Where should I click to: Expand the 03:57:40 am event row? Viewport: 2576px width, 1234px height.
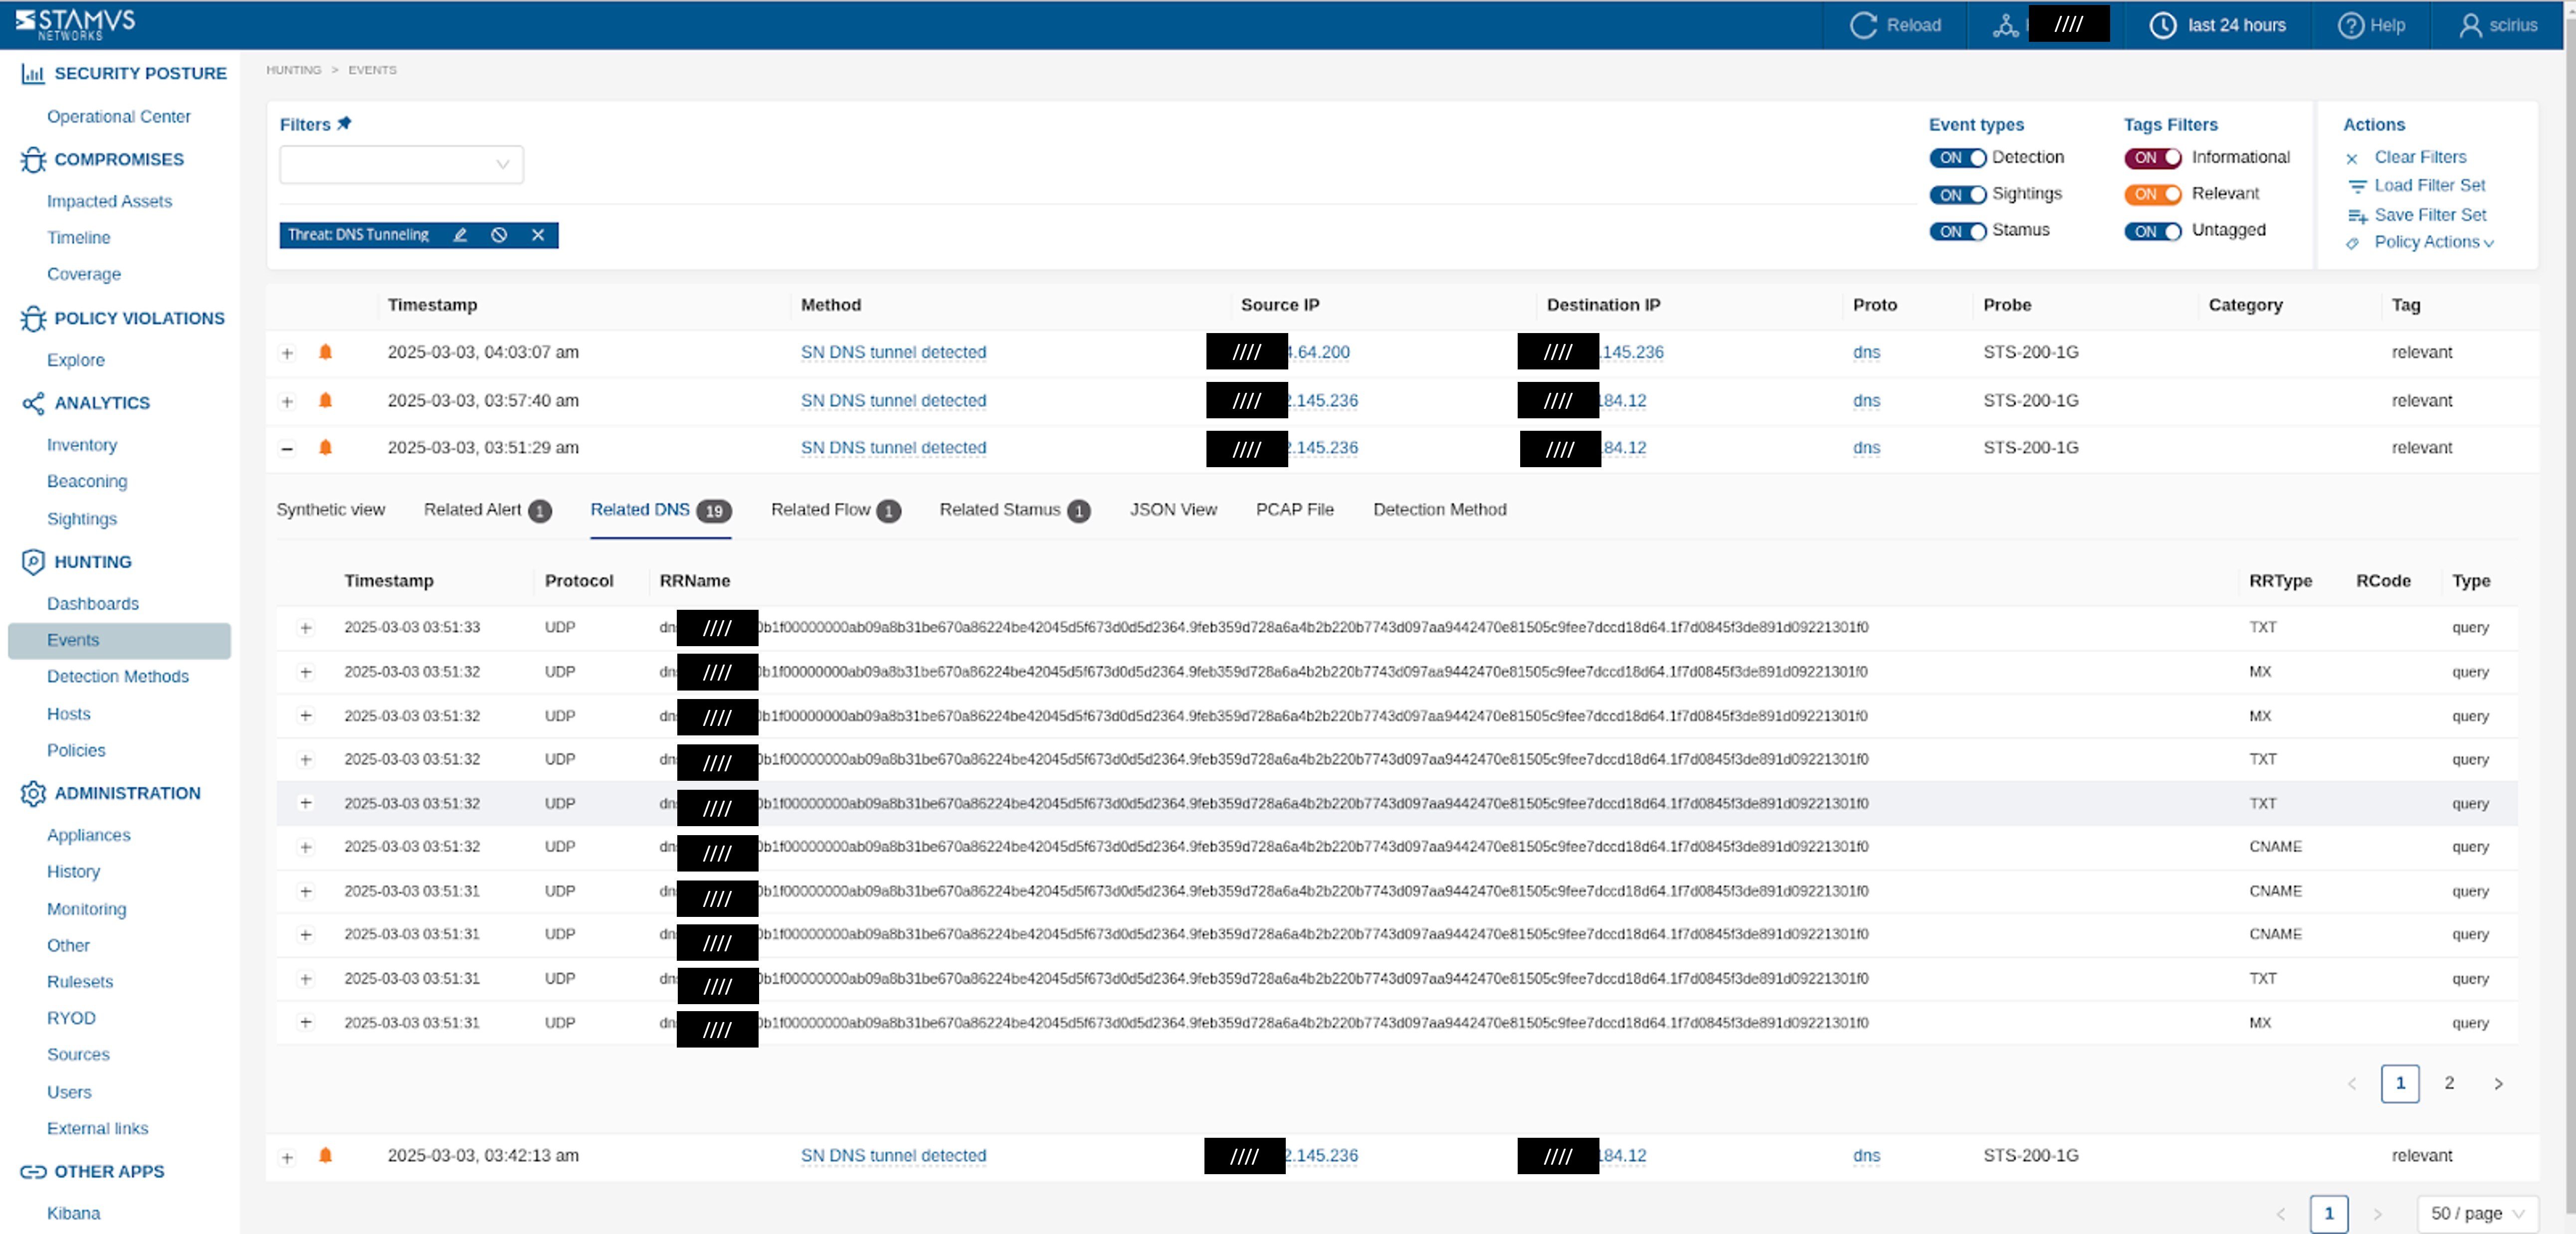coord(287,401)
